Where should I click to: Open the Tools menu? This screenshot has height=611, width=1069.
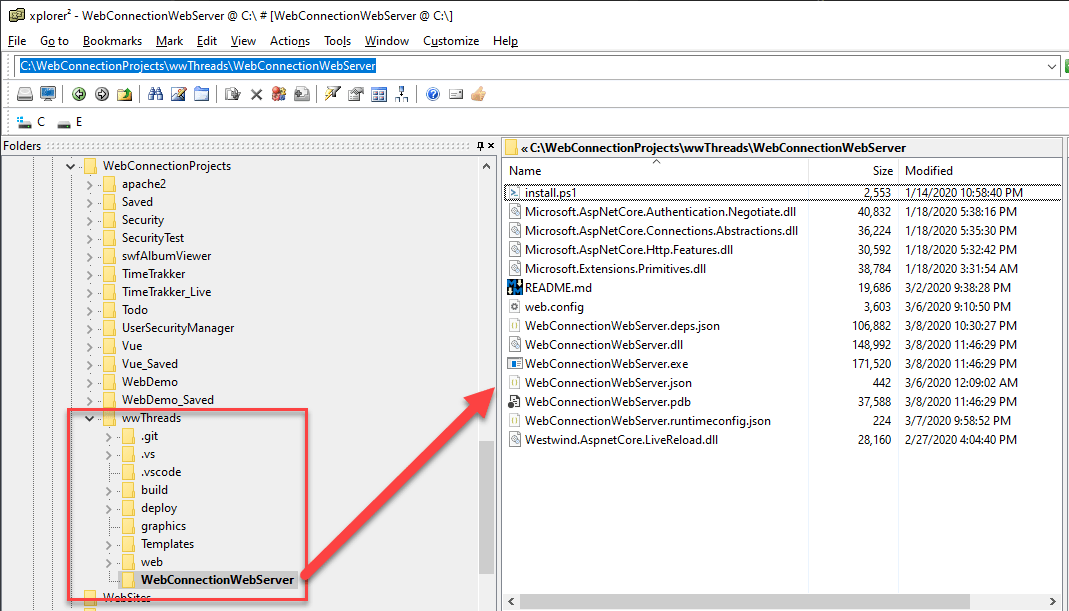click(x=337, y=41)
